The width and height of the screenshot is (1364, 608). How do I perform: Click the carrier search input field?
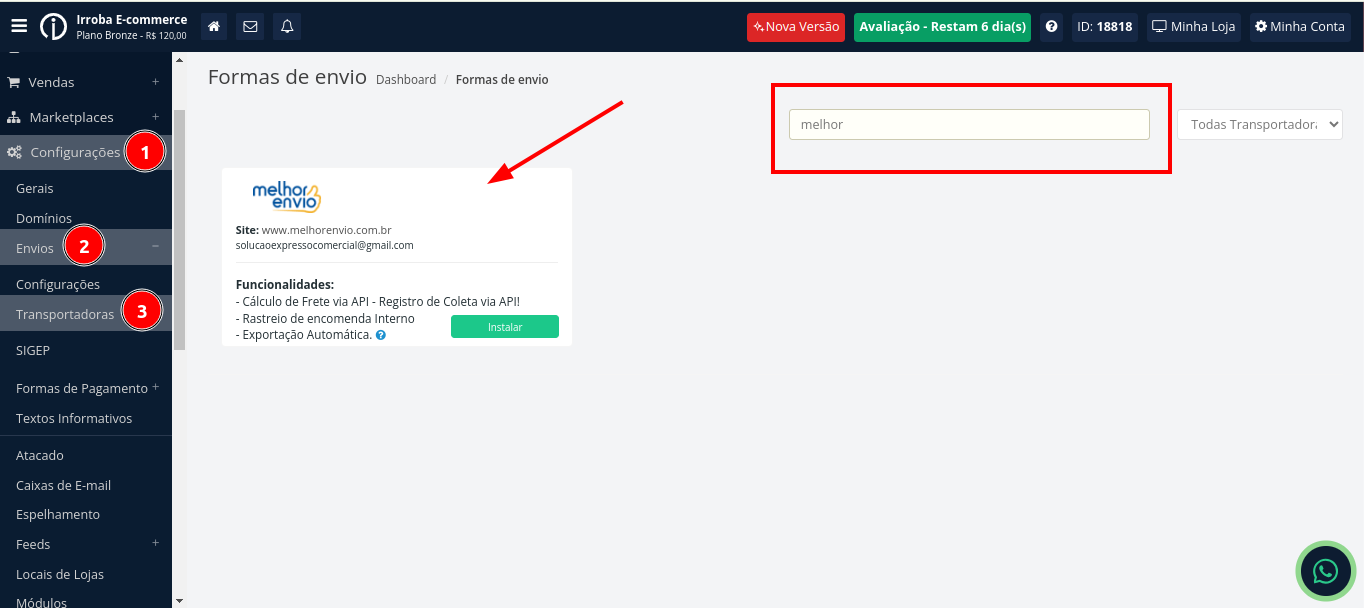[969, 125]
